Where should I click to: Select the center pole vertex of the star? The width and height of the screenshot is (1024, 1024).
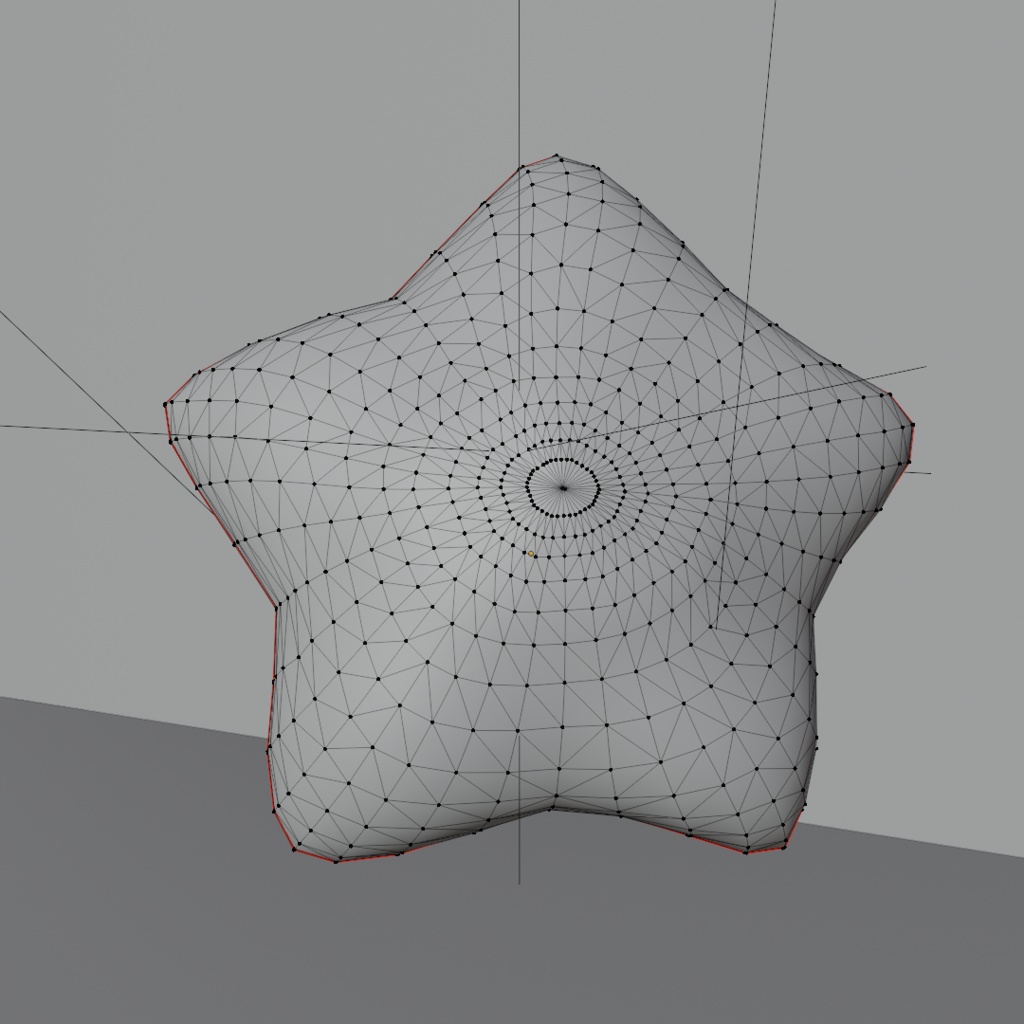point(563,487)
